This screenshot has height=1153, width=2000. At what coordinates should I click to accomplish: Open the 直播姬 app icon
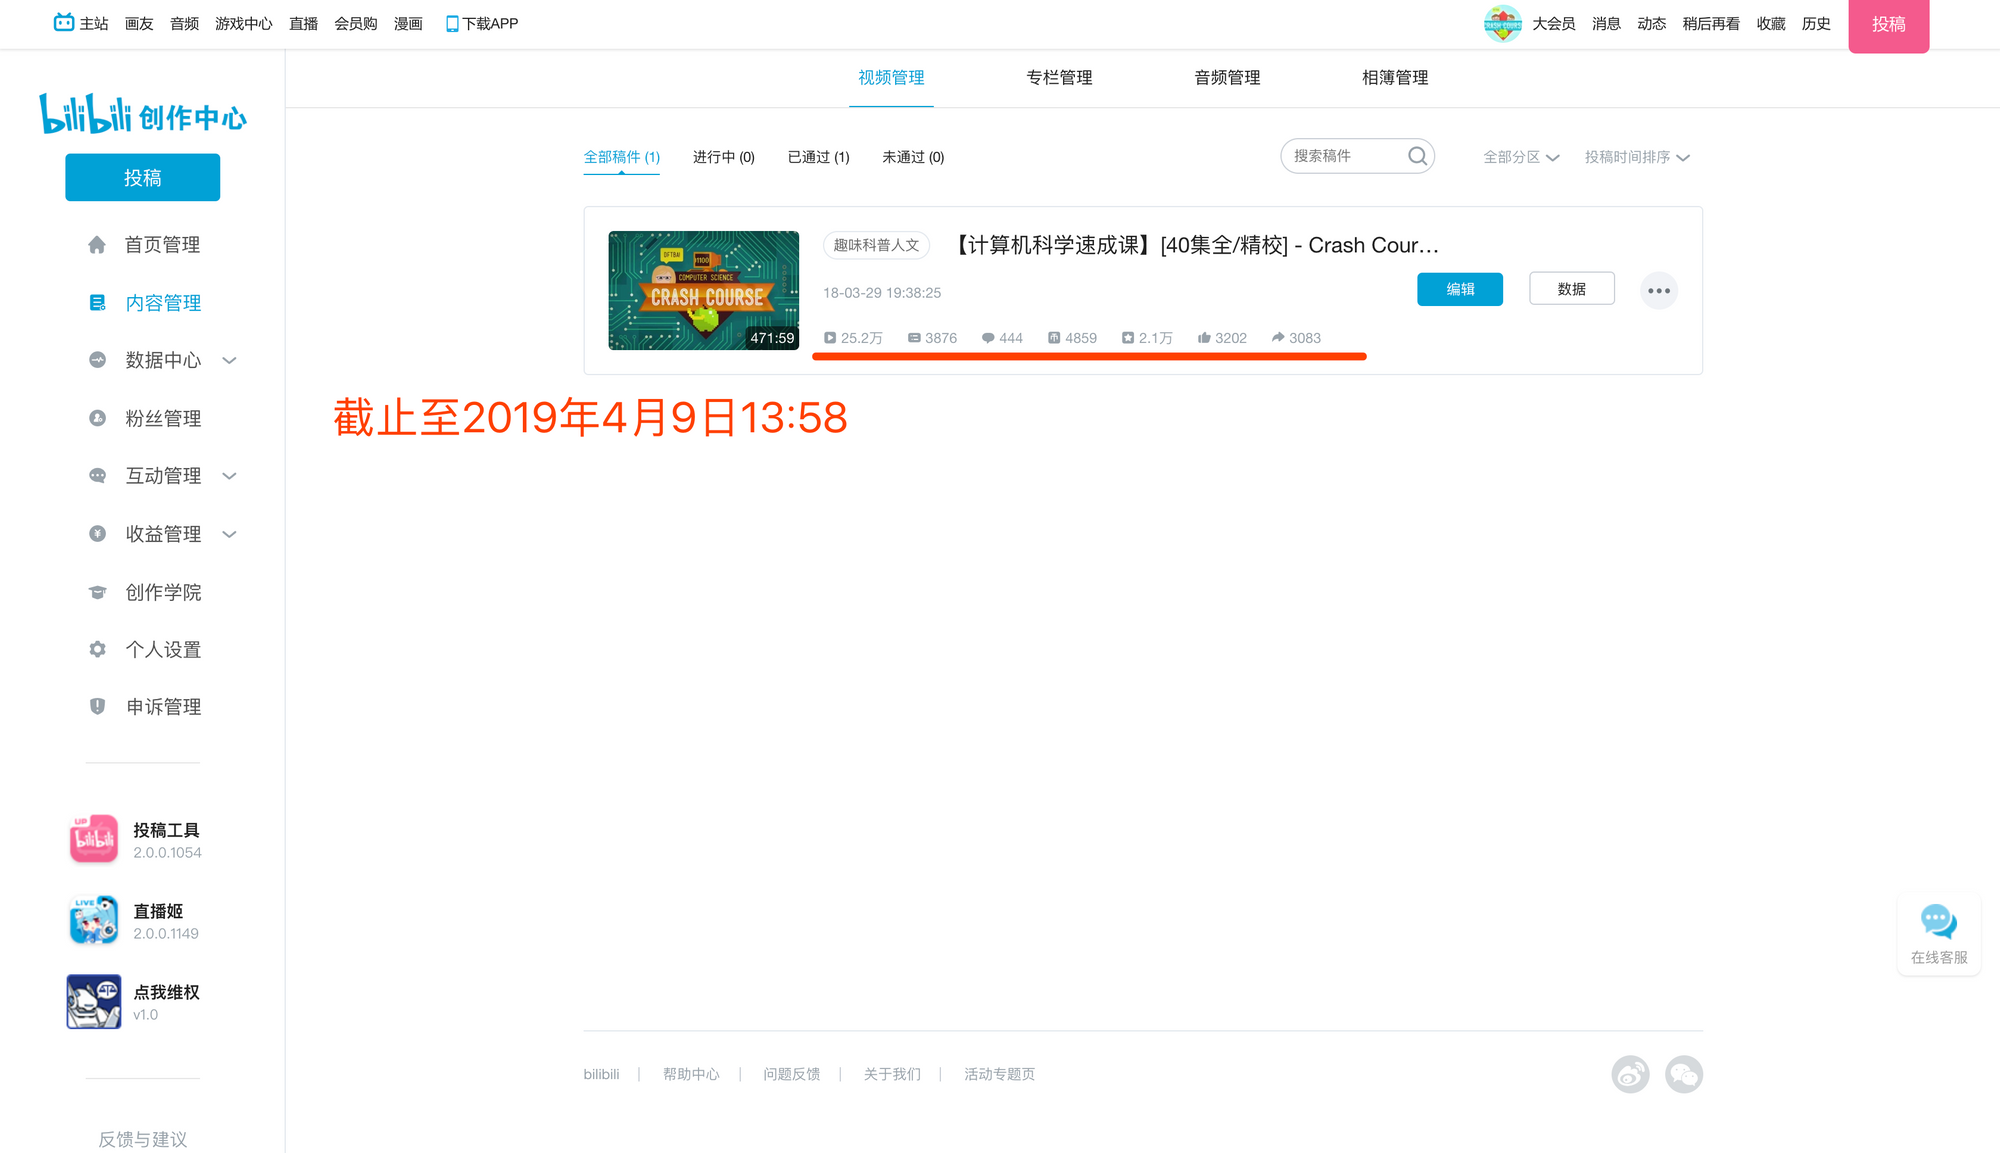94,920
